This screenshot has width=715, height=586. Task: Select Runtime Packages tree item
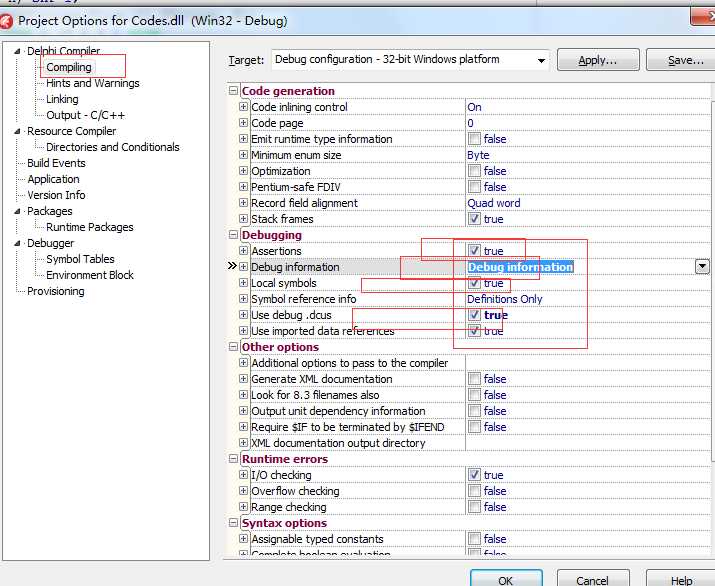(x=90, y=227)
